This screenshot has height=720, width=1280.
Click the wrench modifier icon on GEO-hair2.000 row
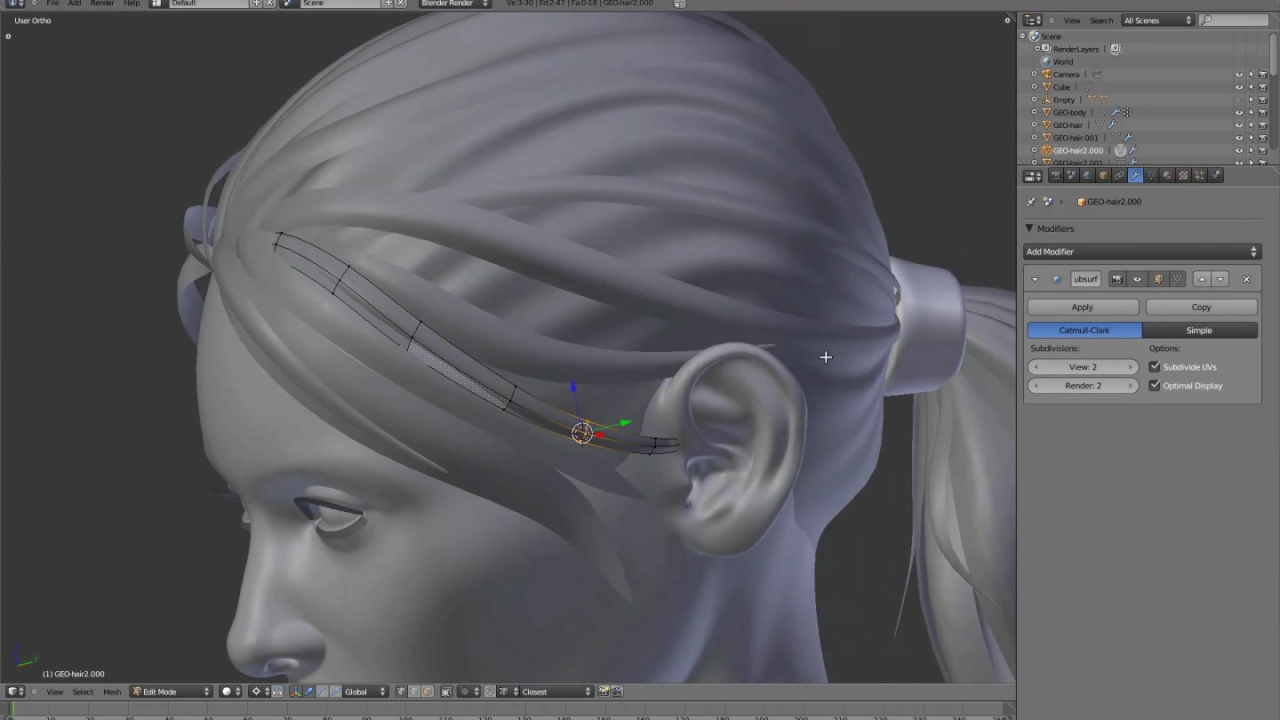click(x=1132, y=150)
